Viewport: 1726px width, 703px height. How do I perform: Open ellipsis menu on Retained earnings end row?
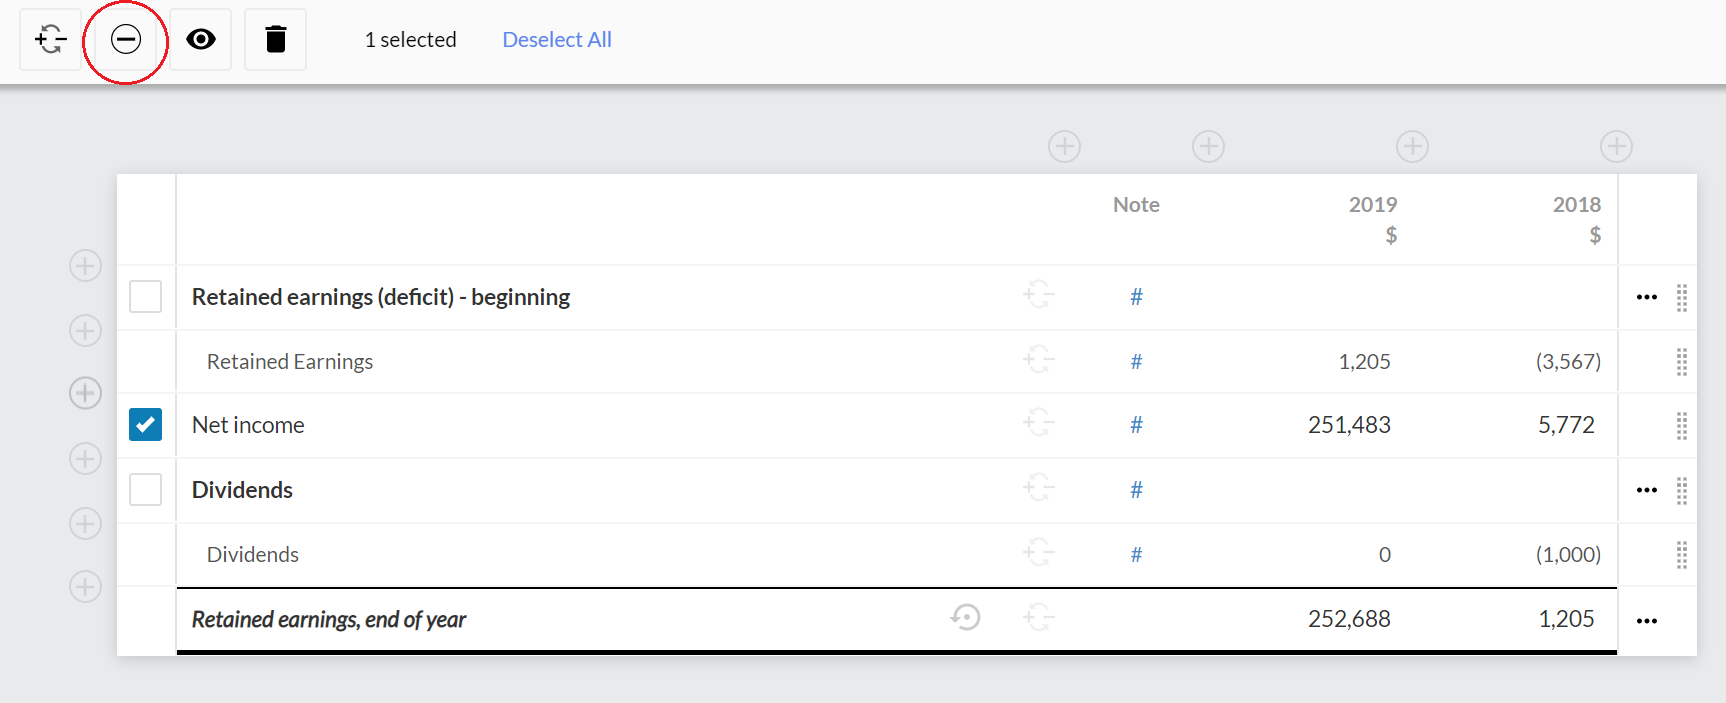(1646, 621)
